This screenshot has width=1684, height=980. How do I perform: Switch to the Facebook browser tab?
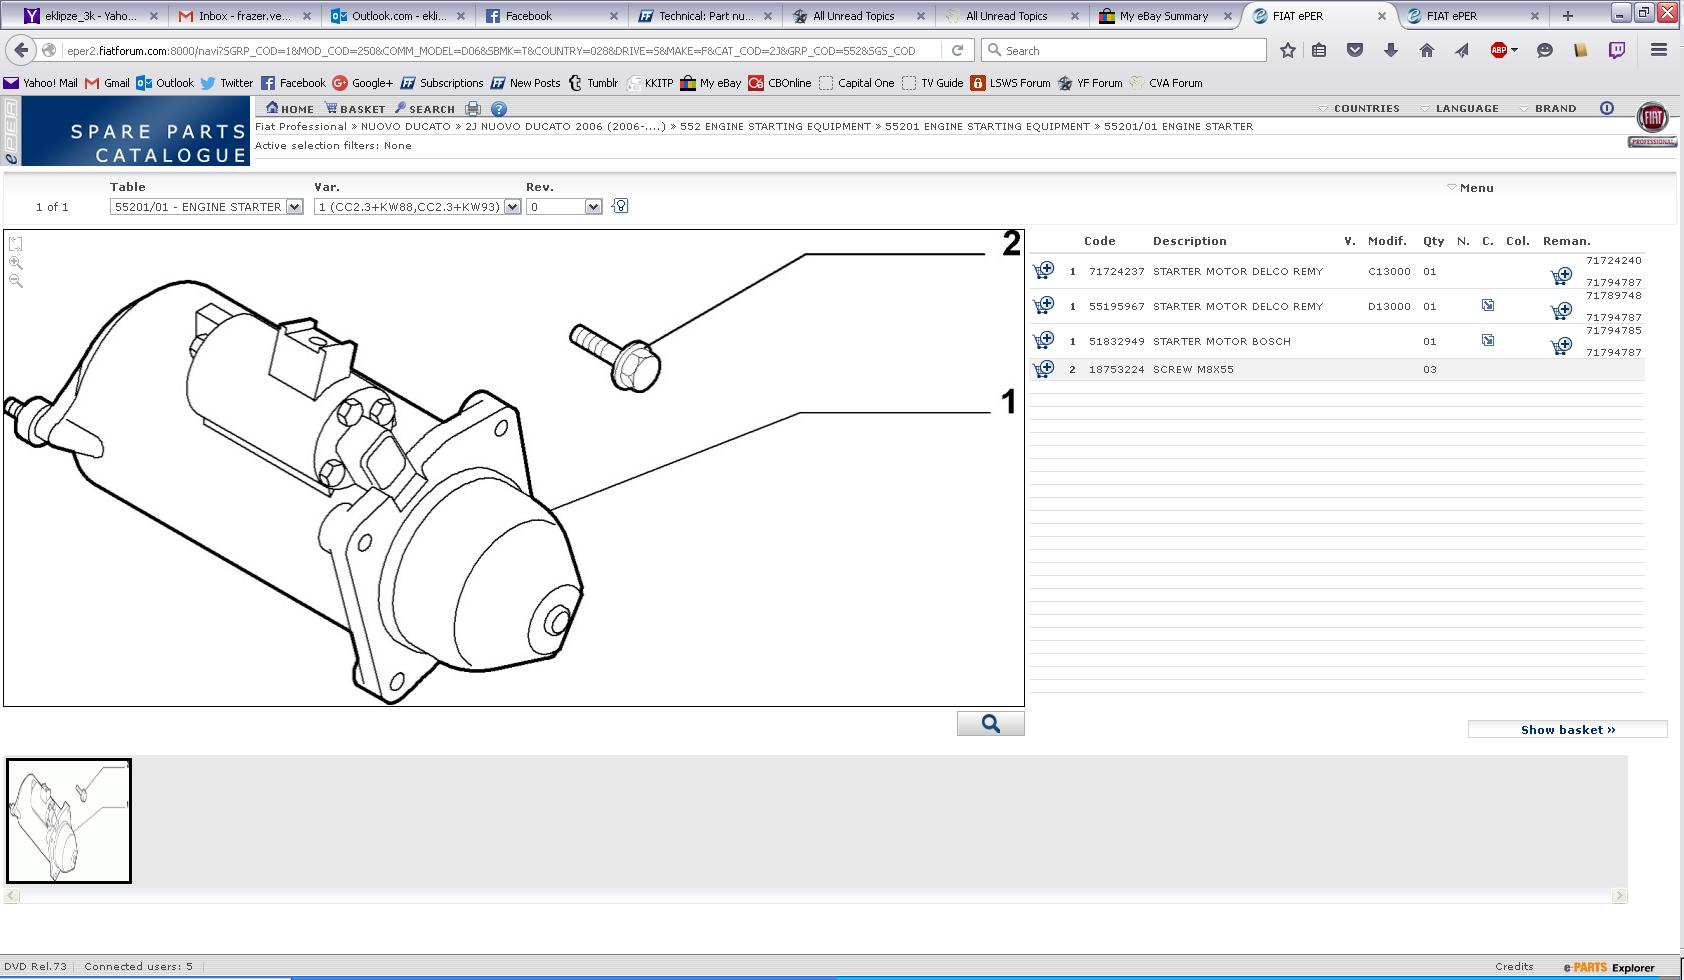click(553, 15)
